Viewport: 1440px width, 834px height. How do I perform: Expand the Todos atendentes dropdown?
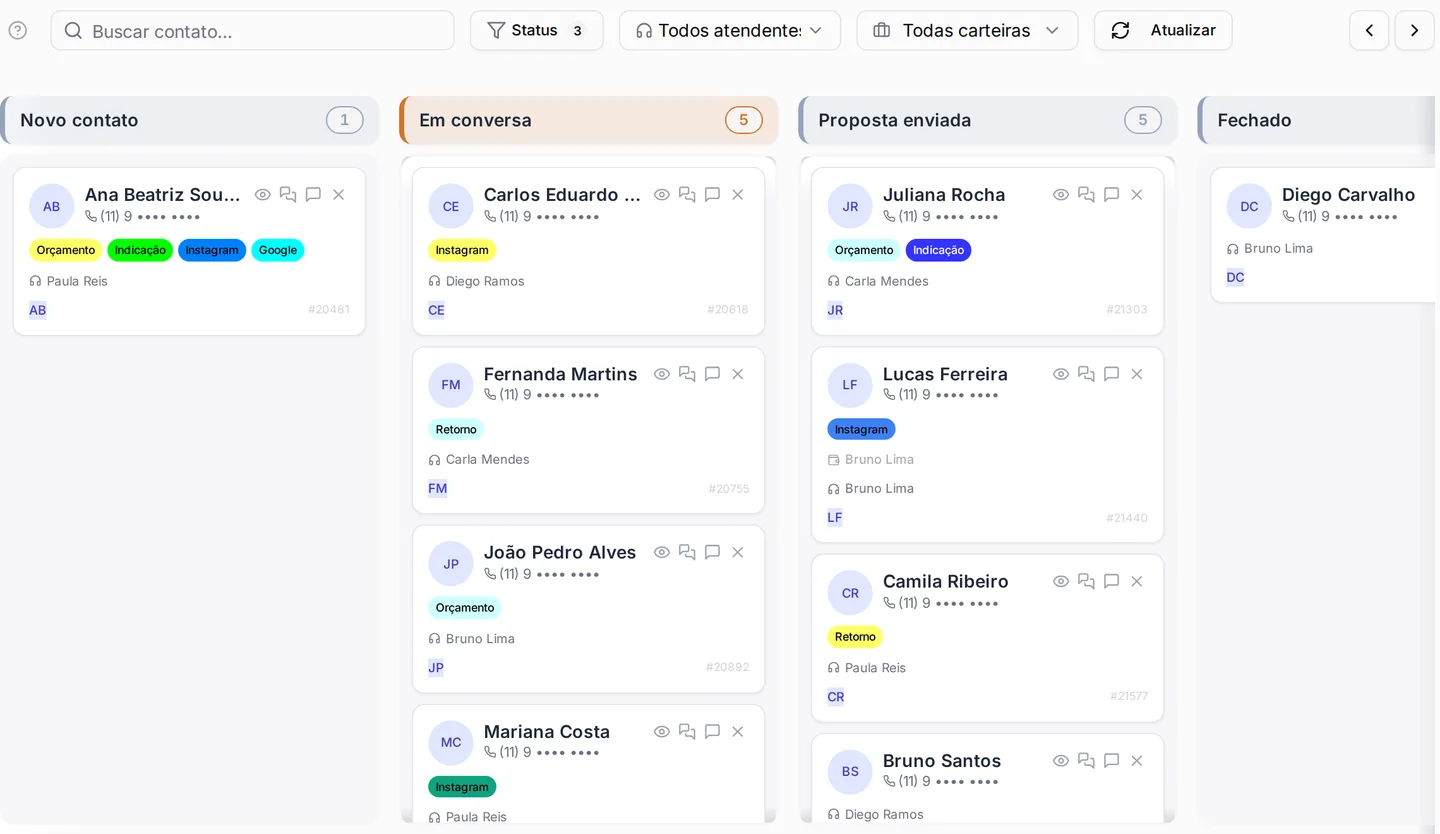click(730, 30)
